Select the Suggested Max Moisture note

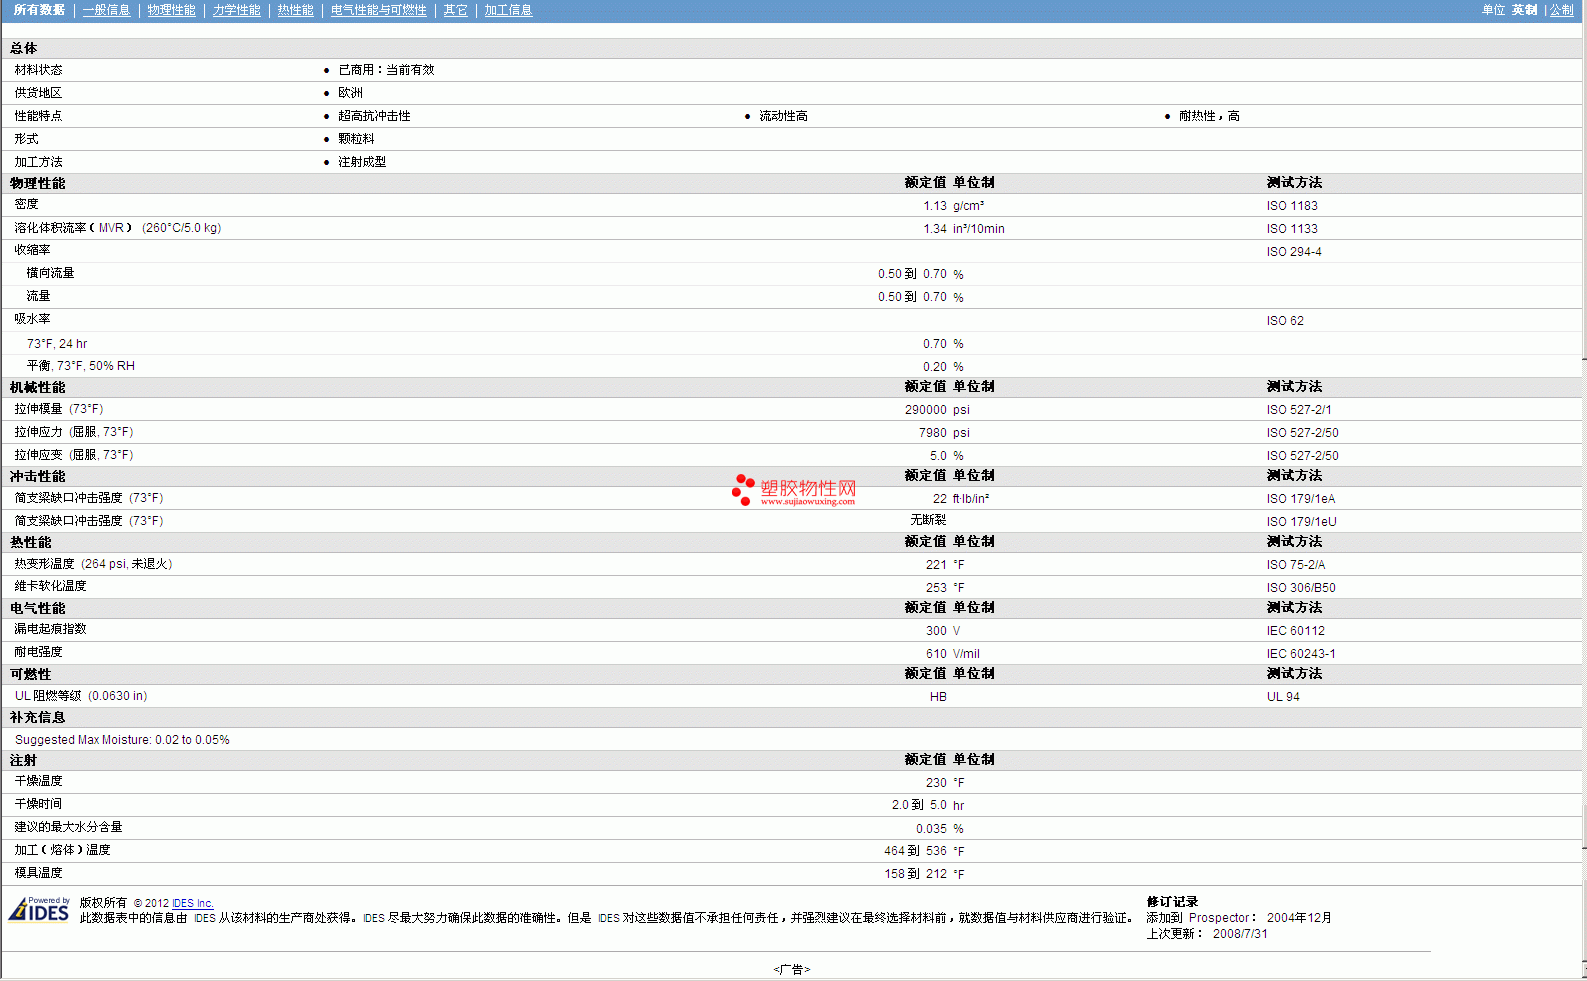[122, 740]
